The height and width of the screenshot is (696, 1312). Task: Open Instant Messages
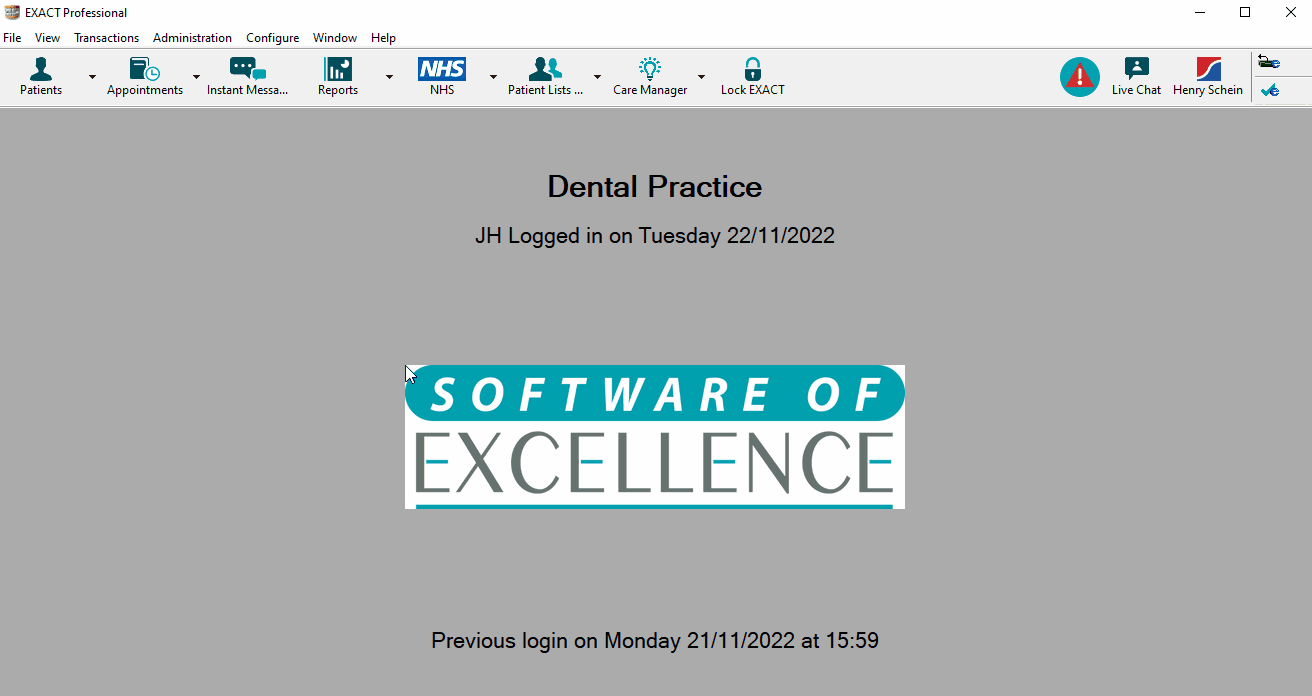point(247,77)
